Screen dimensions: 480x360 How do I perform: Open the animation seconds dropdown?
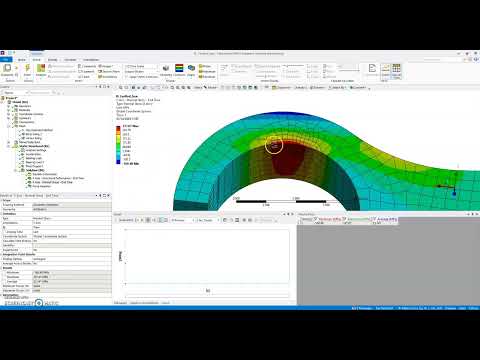click(208, 220)
